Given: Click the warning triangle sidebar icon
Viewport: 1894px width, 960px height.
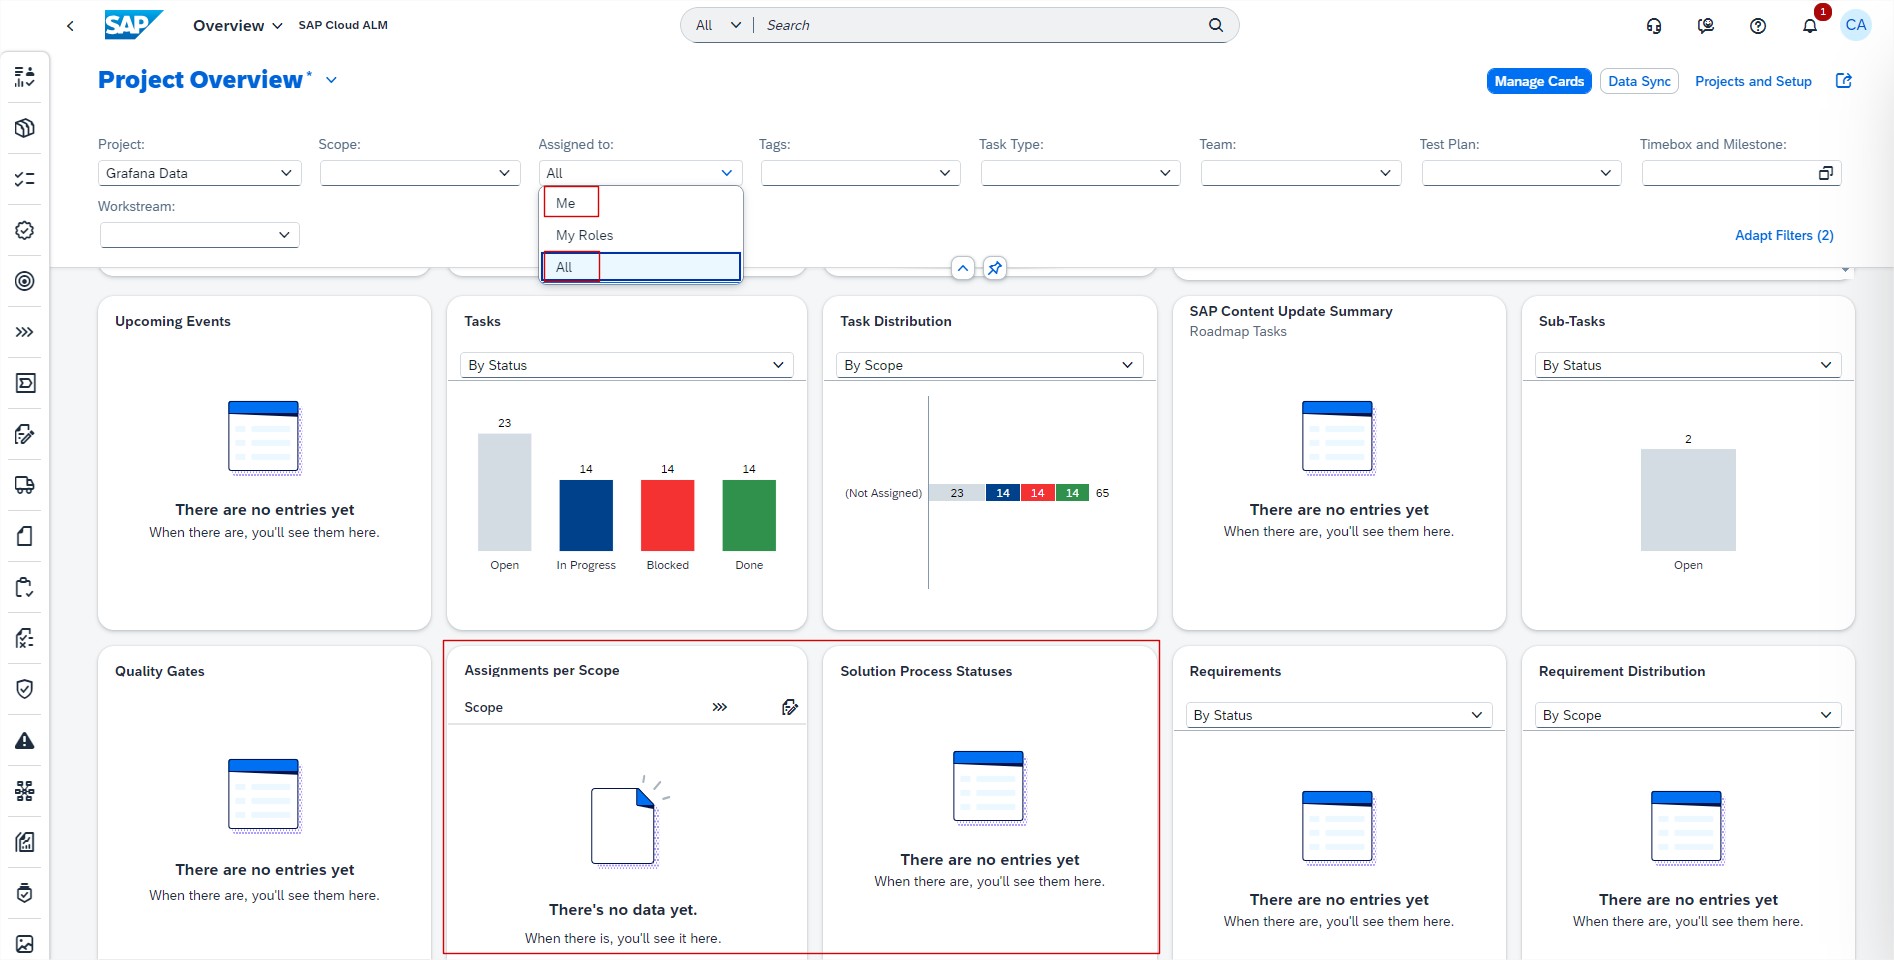Looking at the screenshot, I should [25, 741].
